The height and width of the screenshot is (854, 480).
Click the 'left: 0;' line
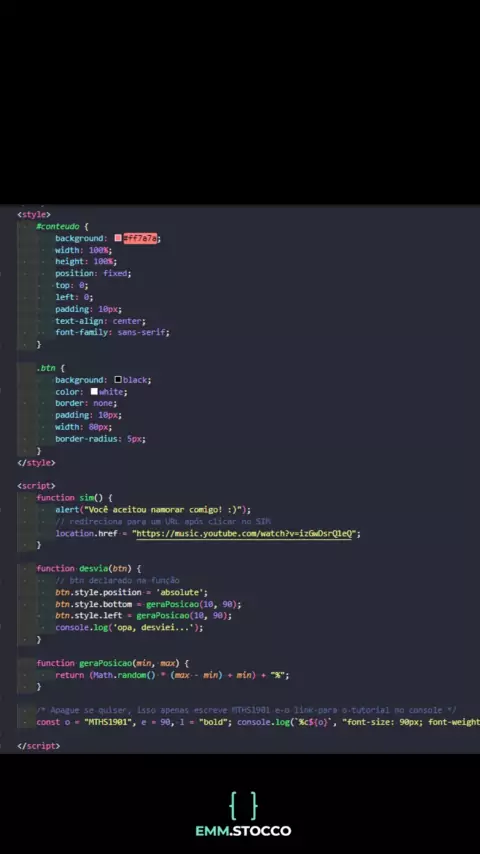coord(74,297)
